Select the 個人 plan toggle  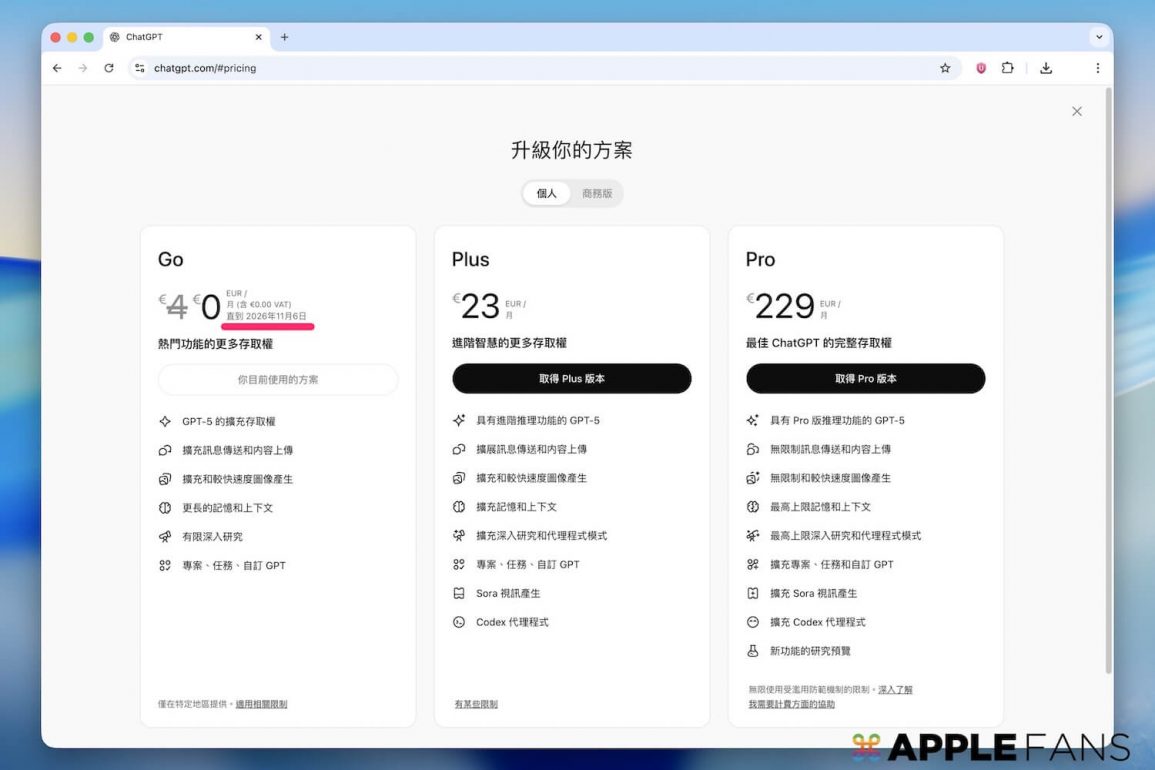[547, 194]
